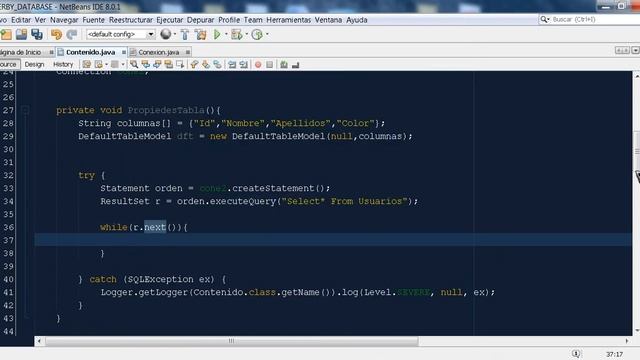Screen dimensions: 640x360
Task: Click the Last Edit editor icon
Action: (x=87, y=64)
